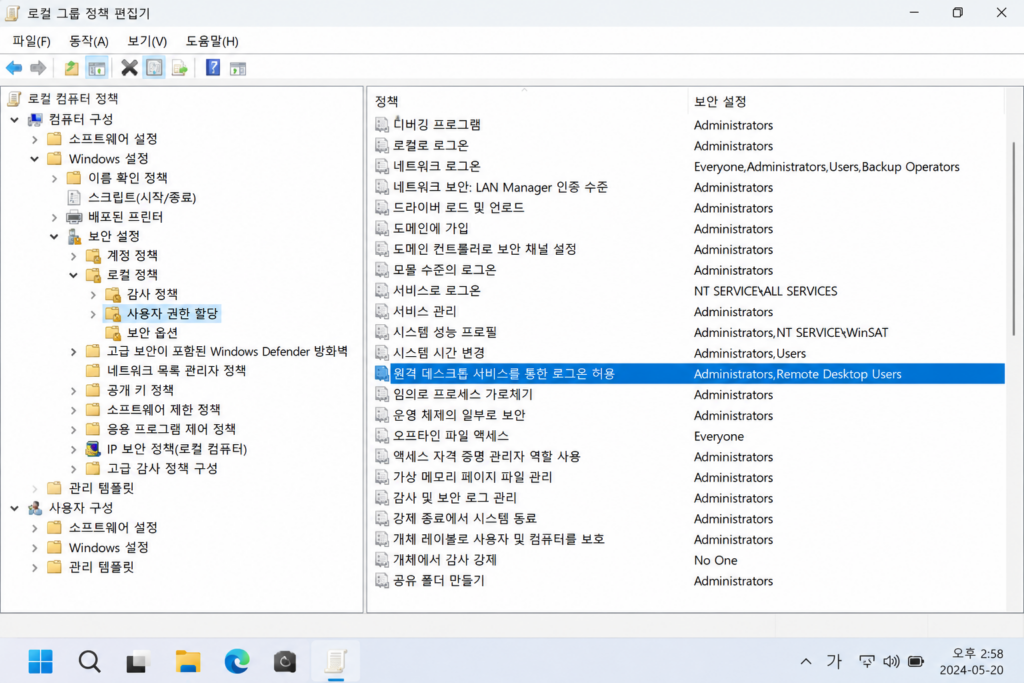This screenshot has width=1024, height=683.
Task: Sort by the 정책 column header
Action: (528, 101)
